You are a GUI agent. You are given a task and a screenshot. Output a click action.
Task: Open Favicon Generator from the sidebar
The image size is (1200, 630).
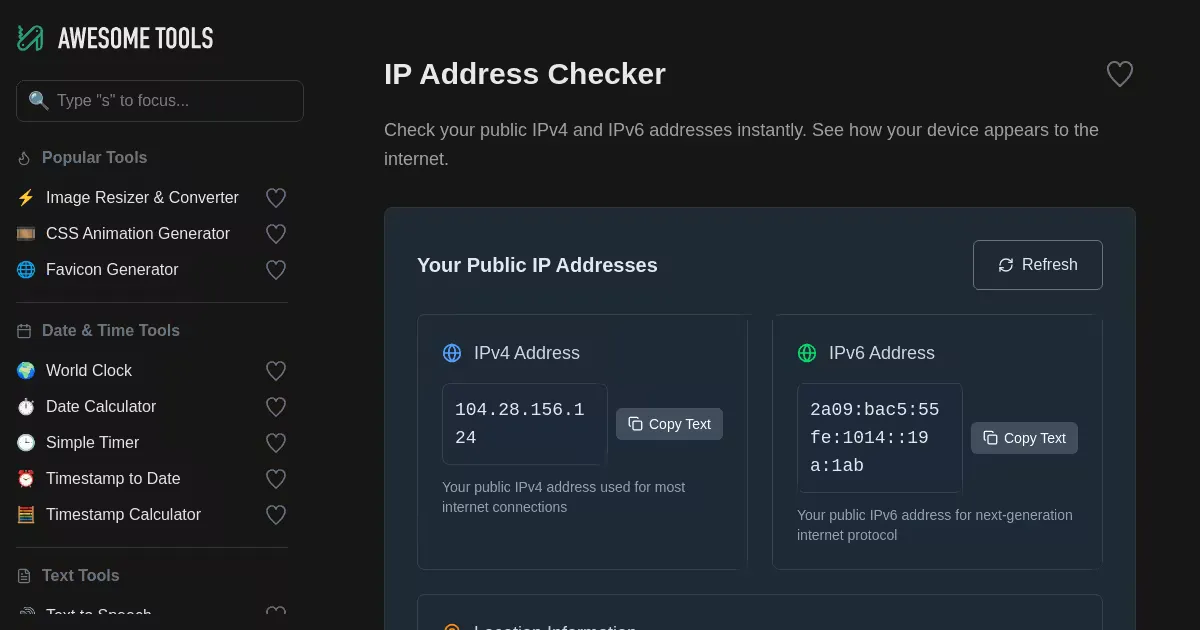point(112,270)
